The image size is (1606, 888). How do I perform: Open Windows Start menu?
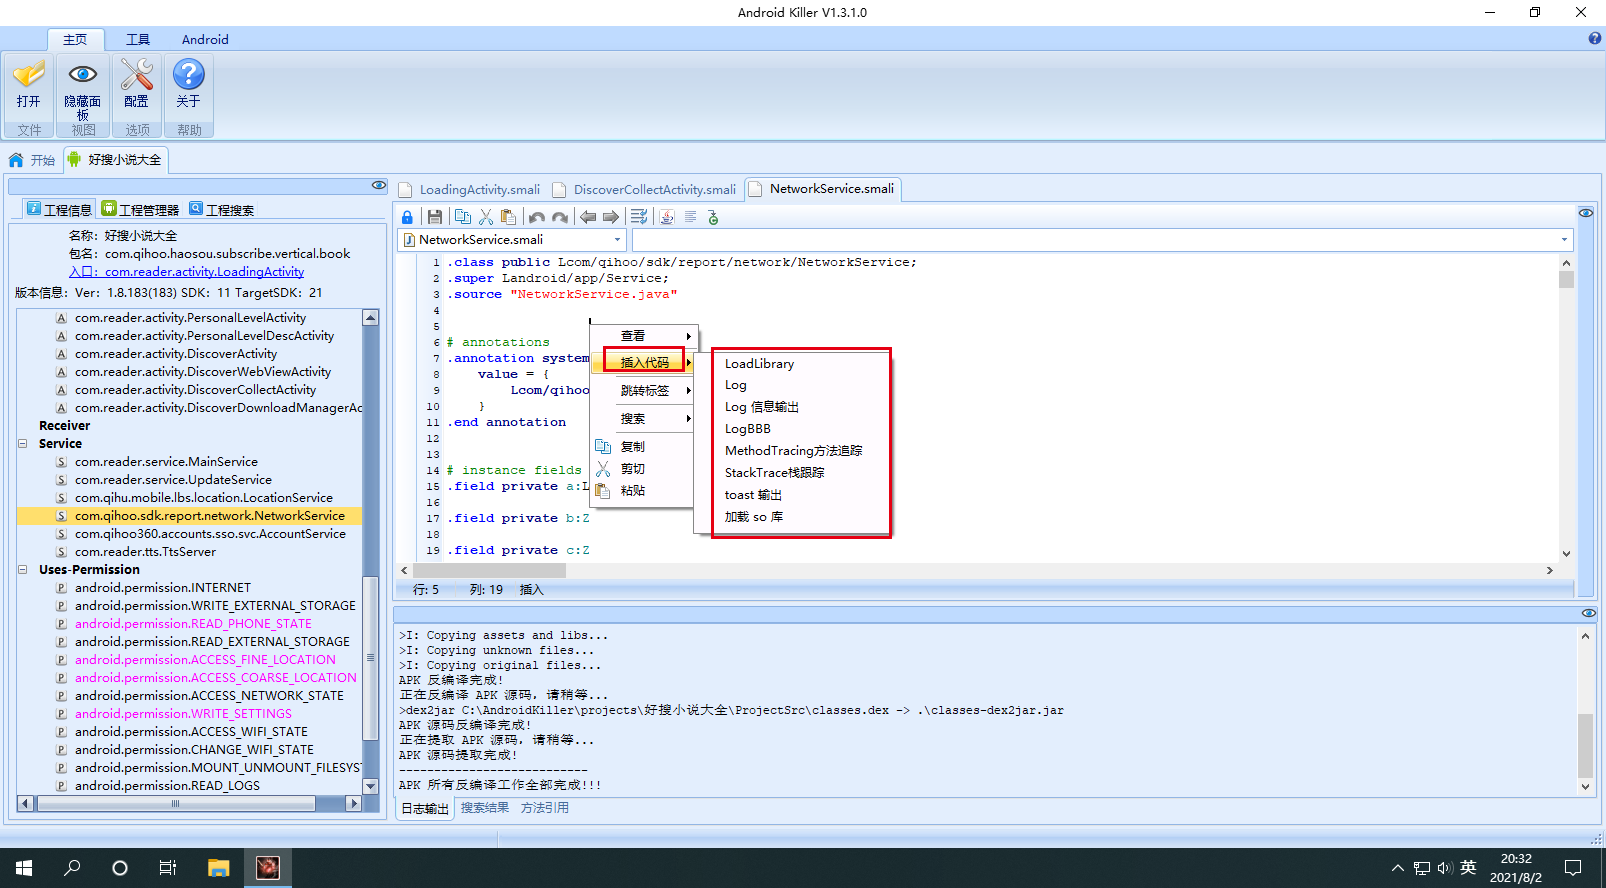click(x=24, y=868)
